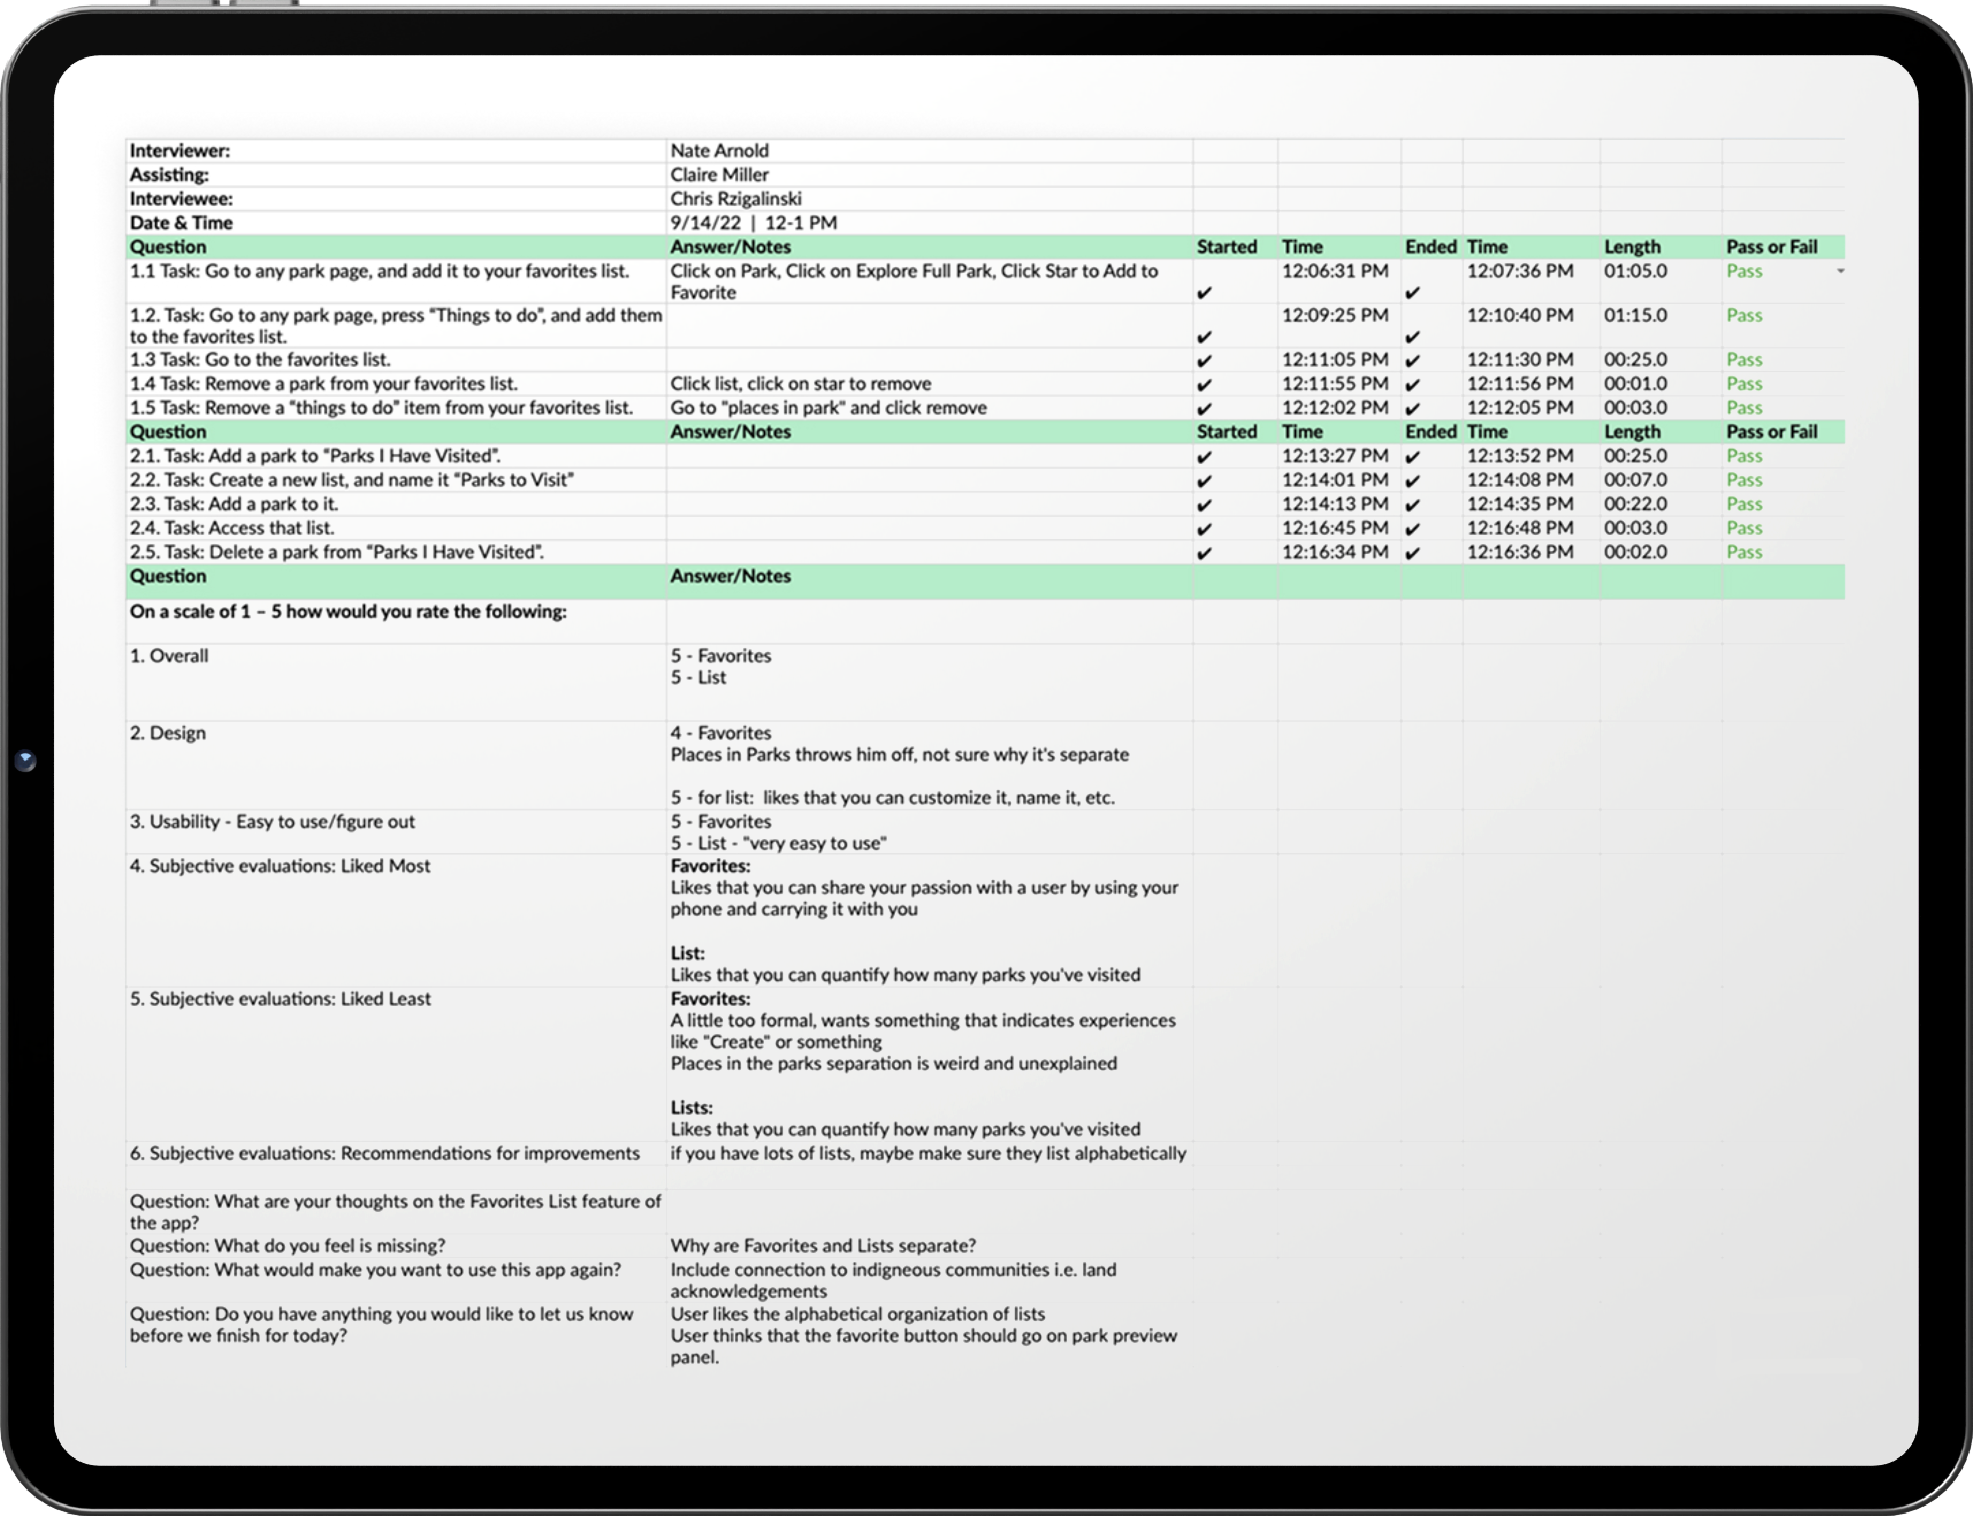Select task 2.2 Create a new list cell

pyautogui.click(x=352, y=479)
